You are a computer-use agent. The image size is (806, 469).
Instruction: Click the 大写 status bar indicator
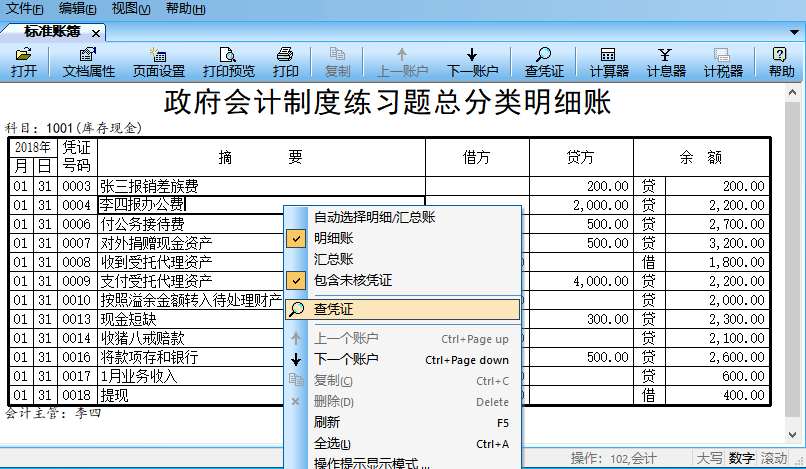click(x=709, y=458)
